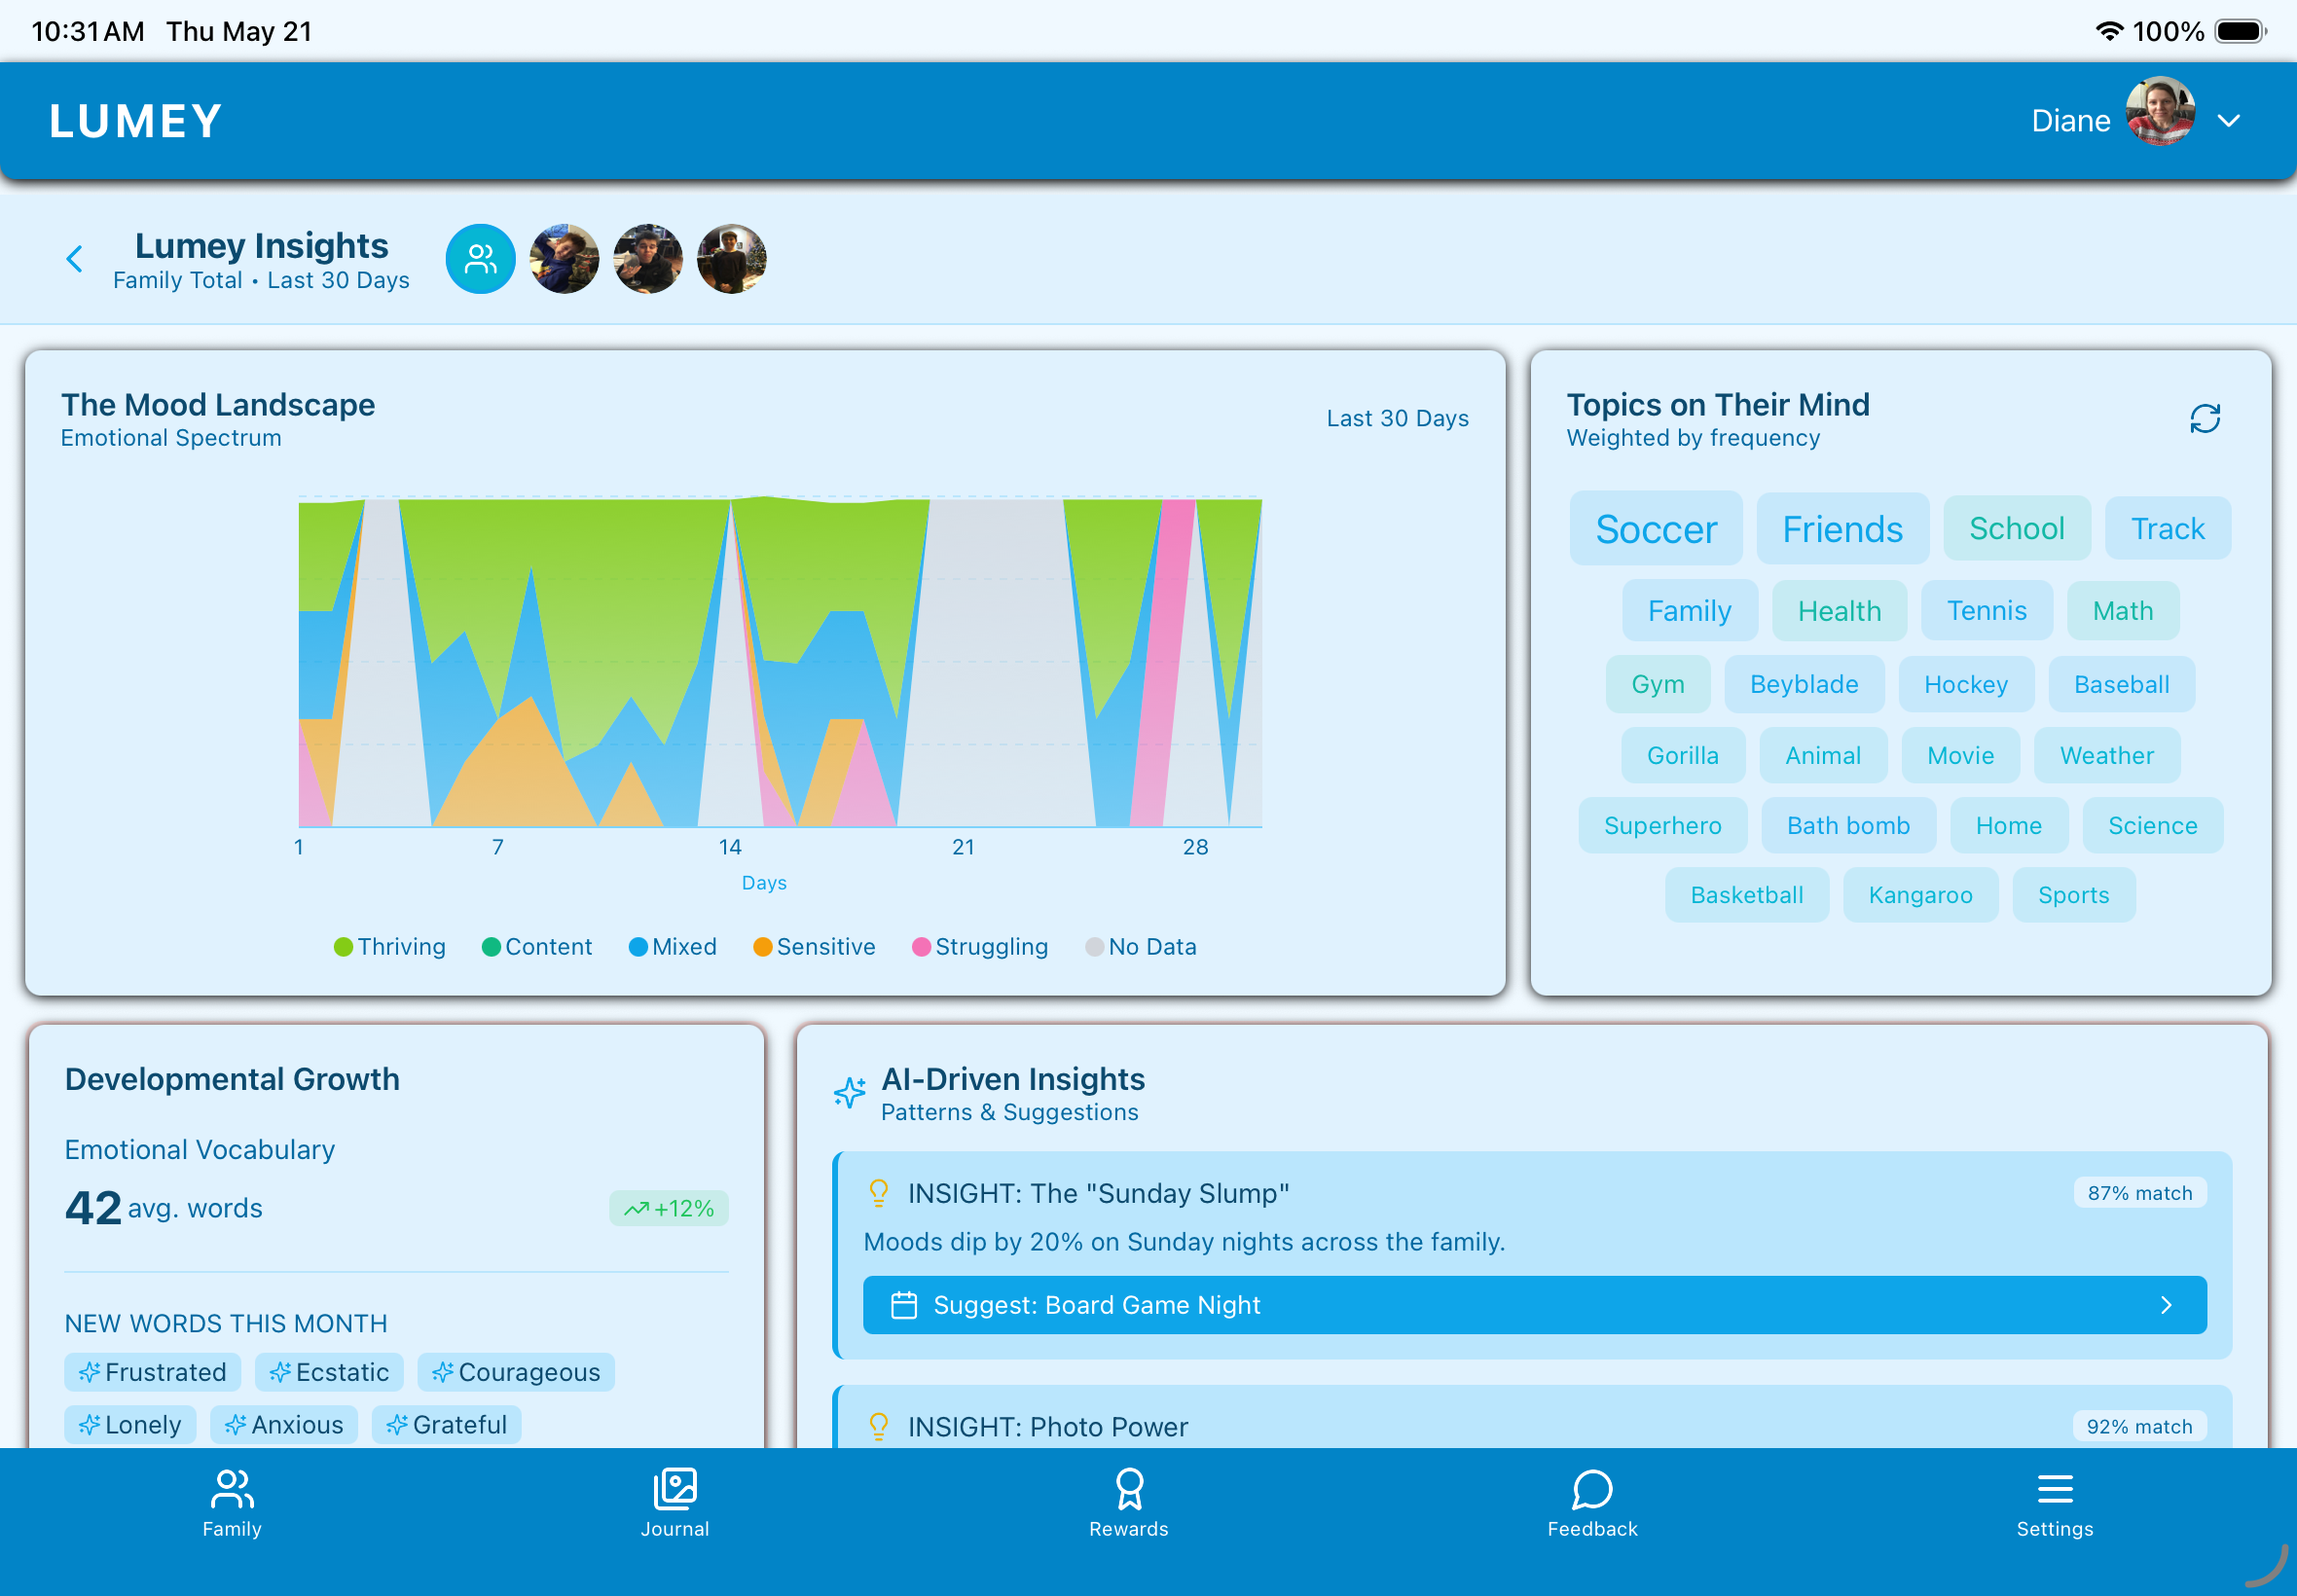Click the Friends topic chip
Screen dimensions: 2297x1596
coord(1842,528)
